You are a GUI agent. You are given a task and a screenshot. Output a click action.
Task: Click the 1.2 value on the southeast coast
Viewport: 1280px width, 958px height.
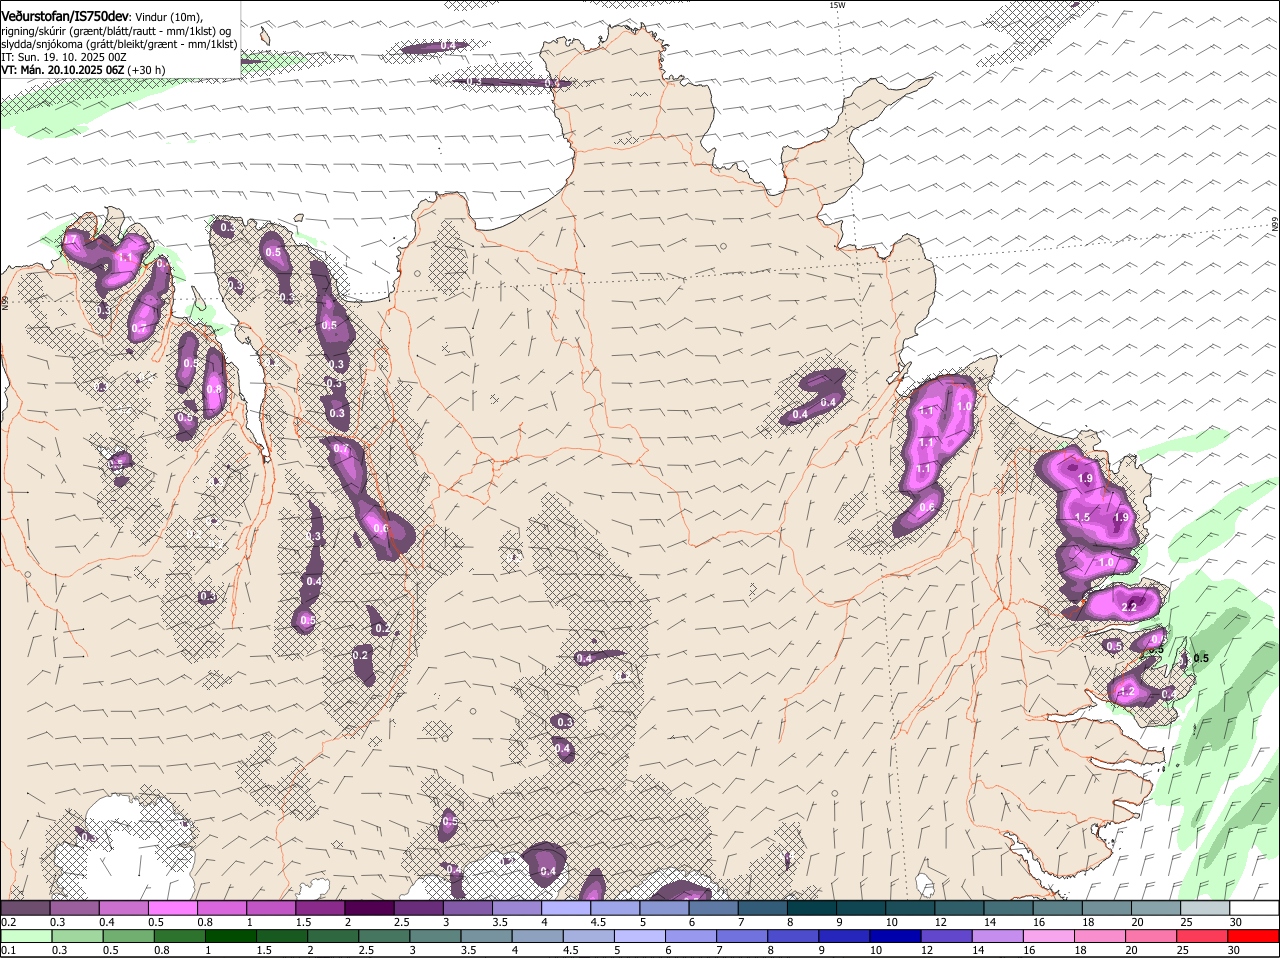pyautogui.click(x=1128, y=691)
